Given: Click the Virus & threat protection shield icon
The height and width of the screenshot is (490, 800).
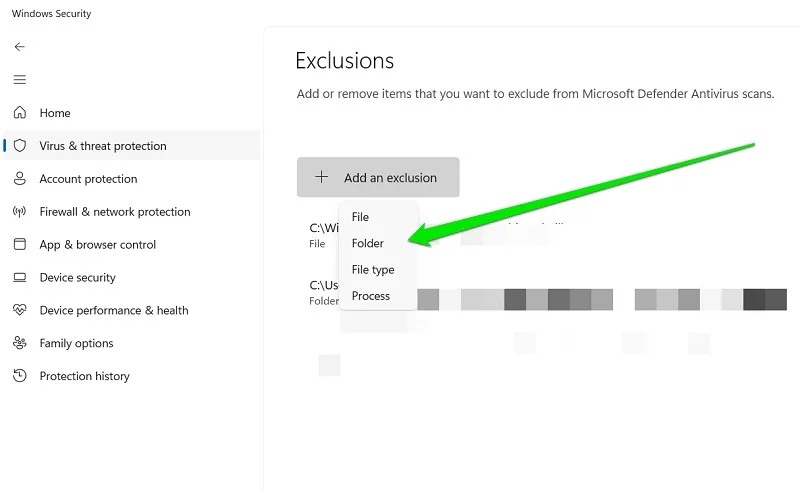Looking at the screenshot, I should [x=19, y=145].
